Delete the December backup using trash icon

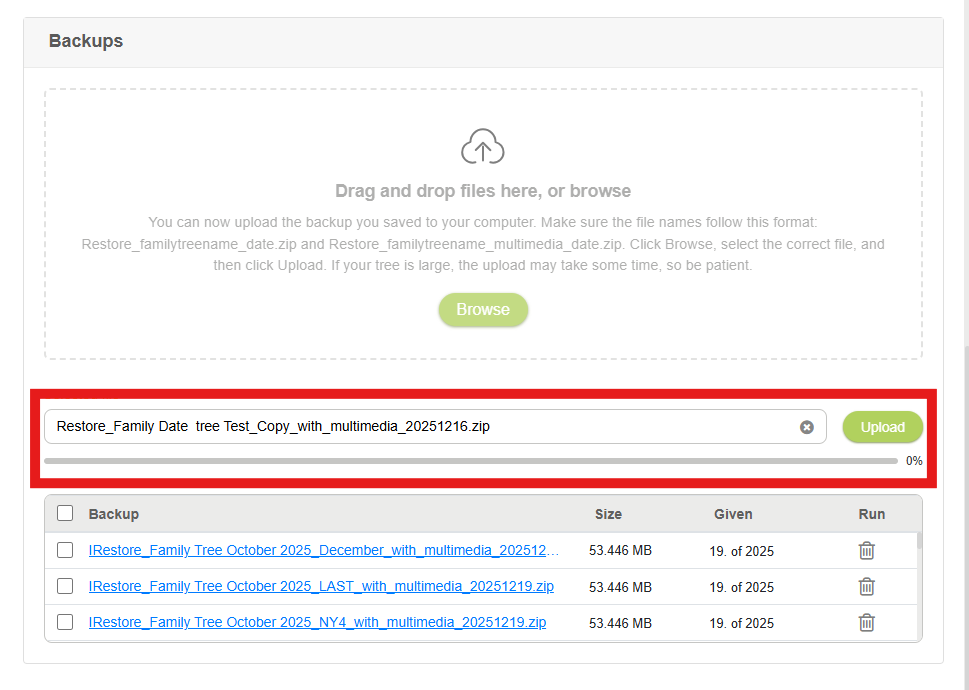[867, 551]
